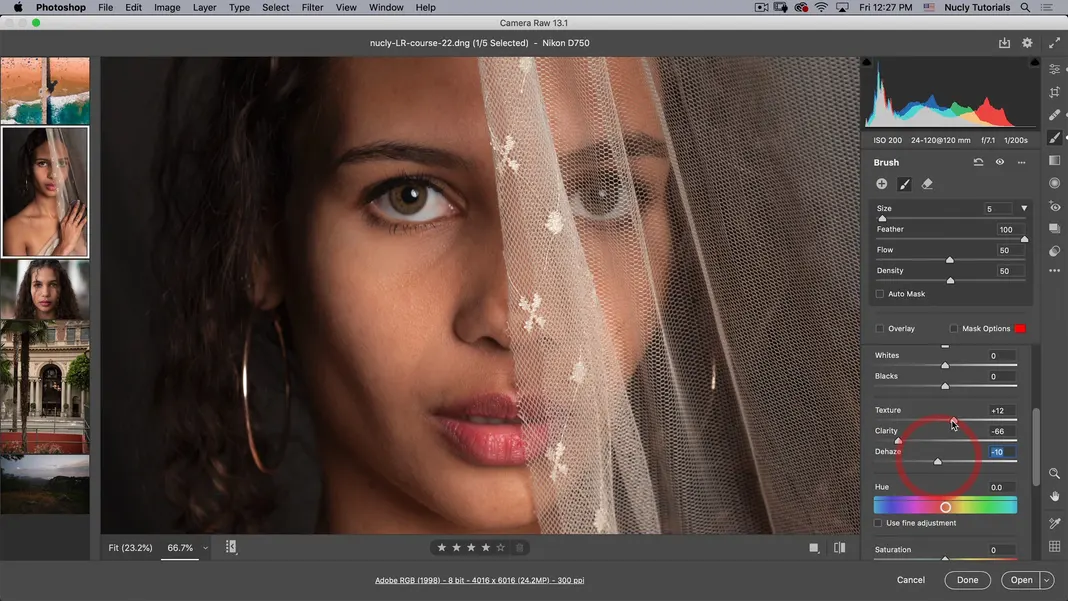Select the paint brush add mode
This screenshot has width=1068, height=601.
coord(904,184)
